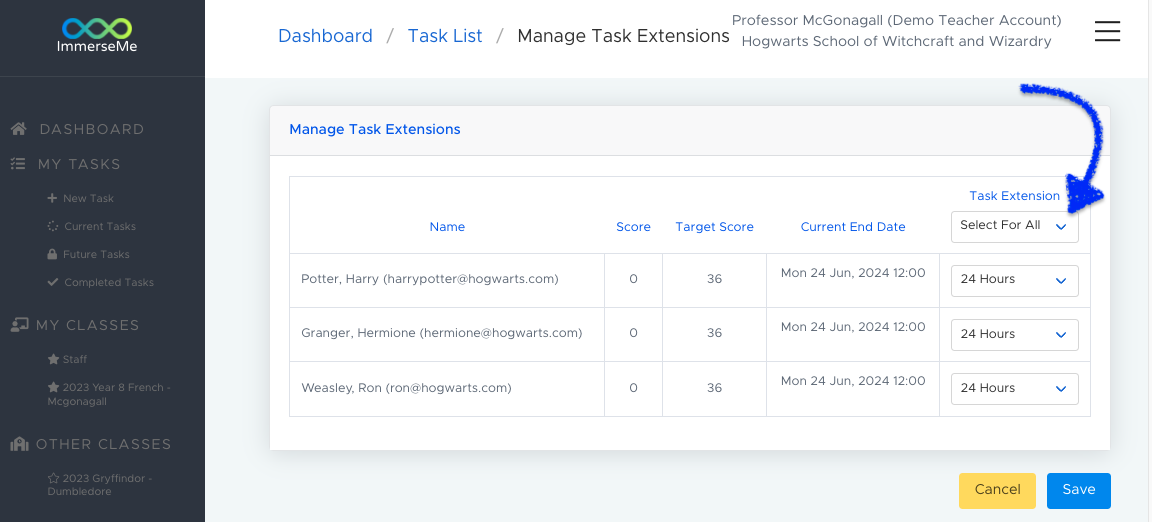Open the Select For All extension dropdown
Screen dimensions: 1152x522
click(x=1015, y=226)
